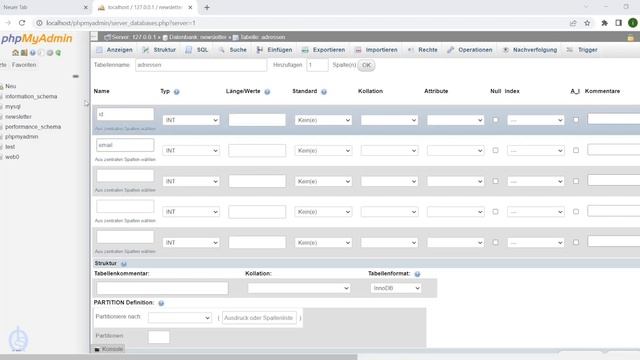Open the Trigger tab
Viewport: 640px width, 360px height.
click(582, 50)
